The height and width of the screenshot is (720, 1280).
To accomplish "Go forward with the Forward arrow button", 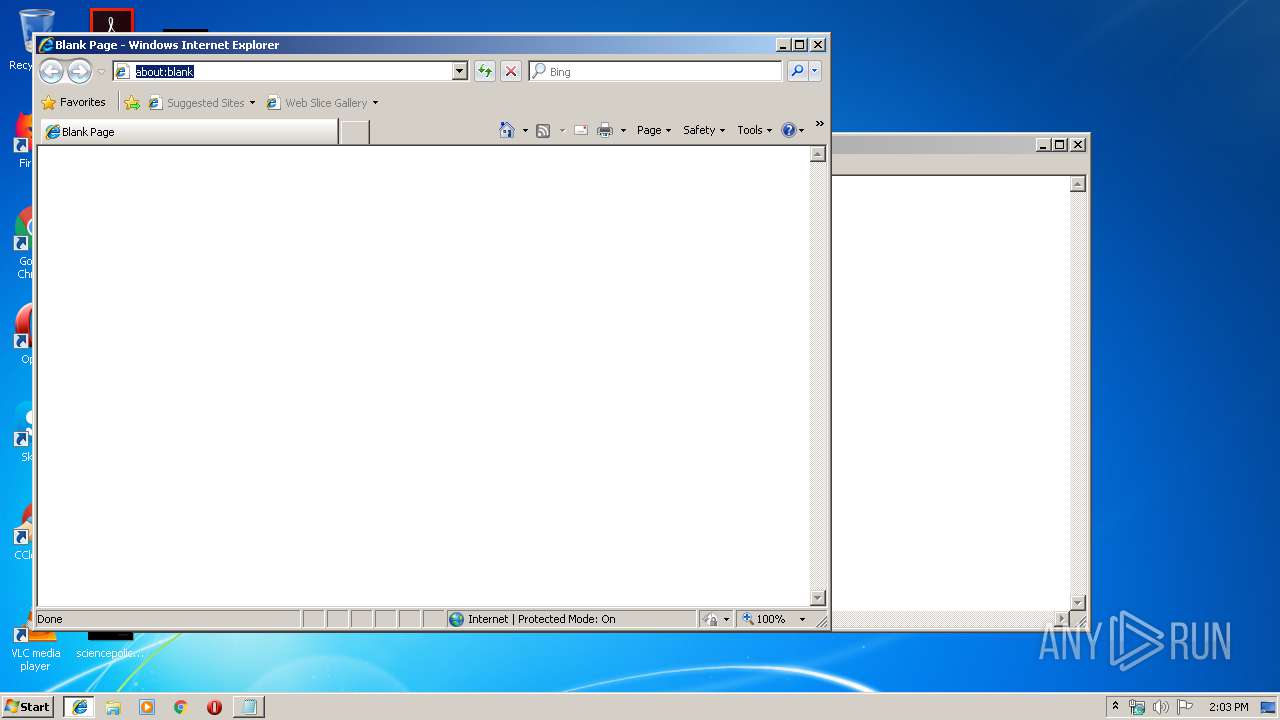I will [79, 71].
